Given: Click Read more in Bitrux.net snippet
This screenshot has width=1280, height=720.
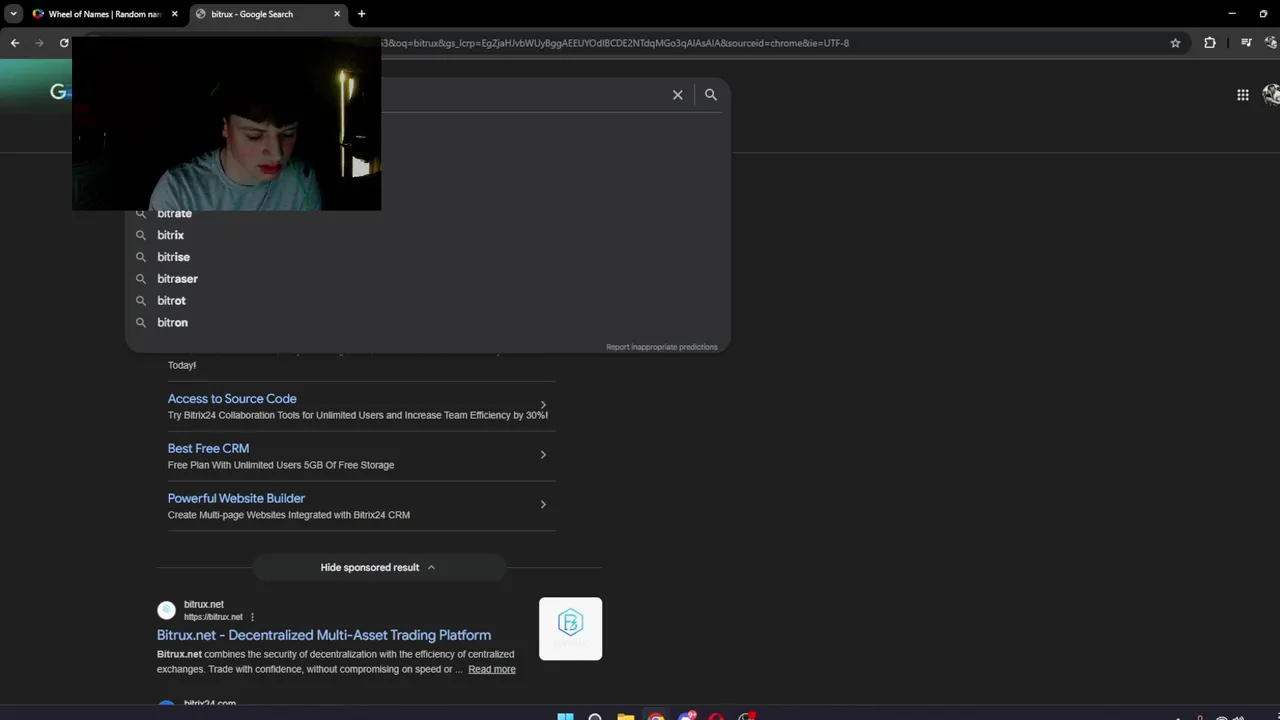Looking at the screenshot, I should [x=492, y=669].
